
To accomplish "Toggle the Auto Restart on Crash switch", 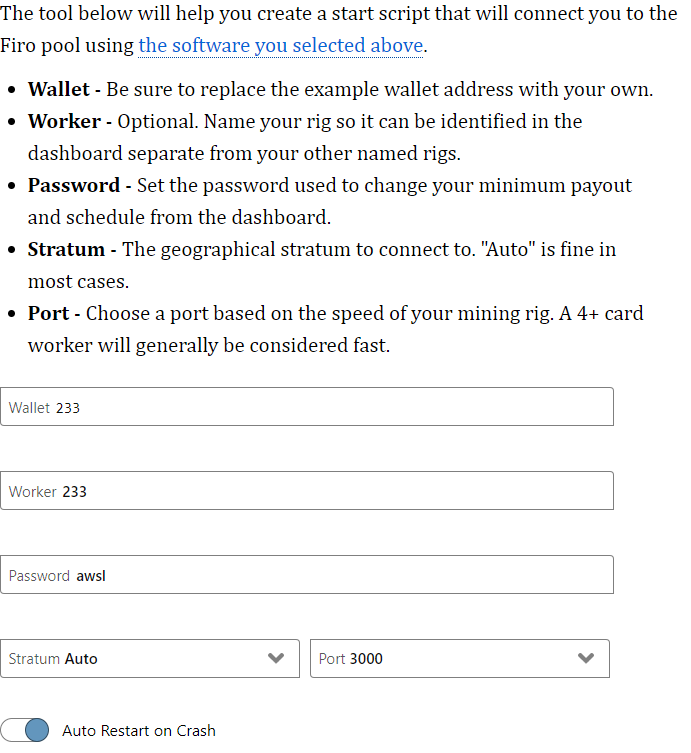I will click(25, 730).
